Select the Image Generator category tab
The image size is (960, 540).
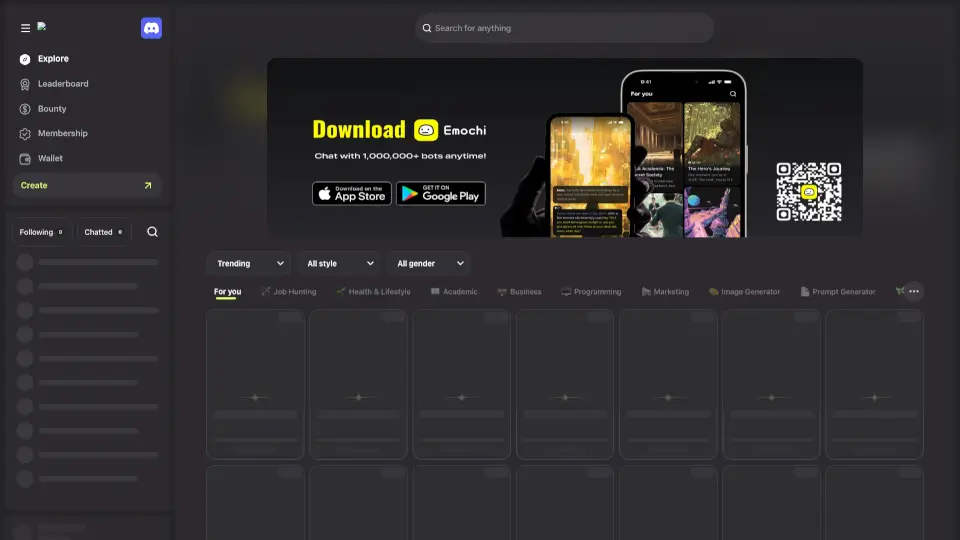click(744, 292)
